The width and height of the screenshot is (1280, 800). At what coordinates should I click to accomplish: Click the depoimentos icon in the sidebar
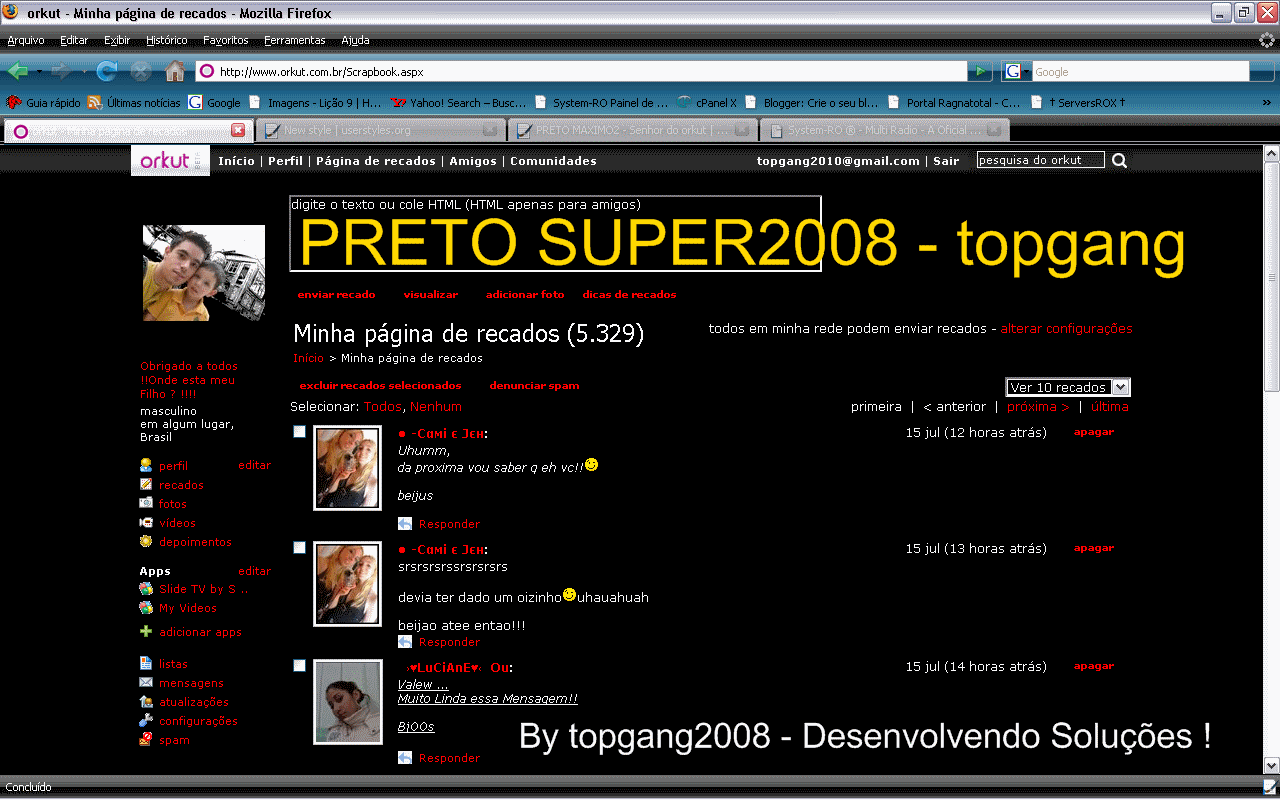(146, 541)
